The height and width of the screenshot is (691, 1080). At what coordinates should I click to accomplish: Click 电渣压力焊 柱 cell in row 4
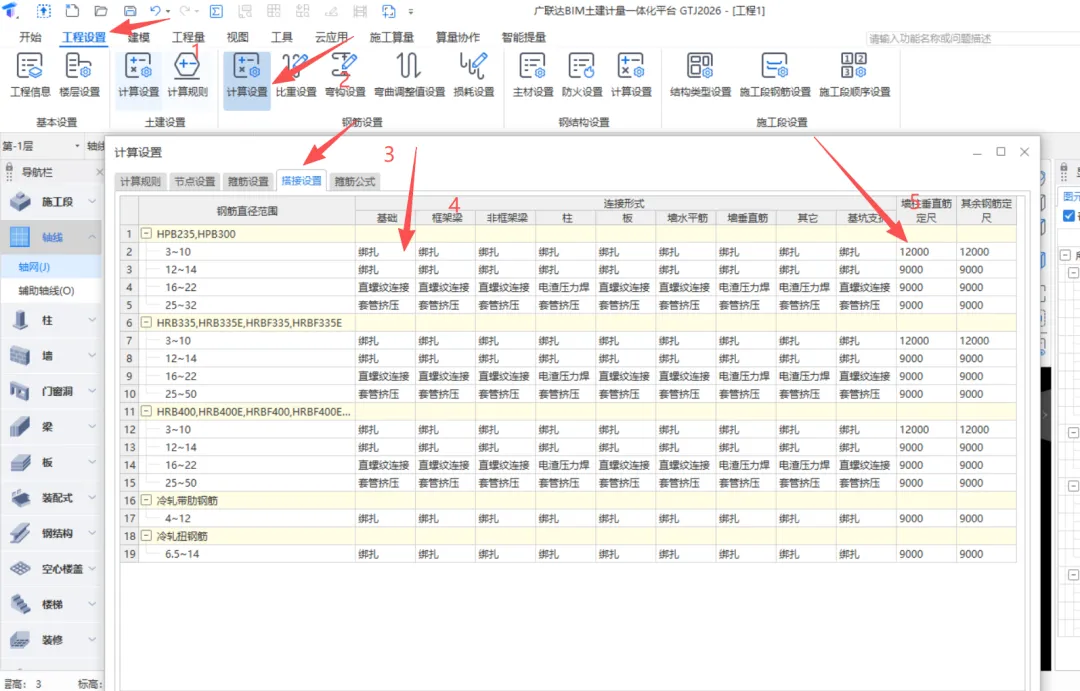[x=566, y=287]
